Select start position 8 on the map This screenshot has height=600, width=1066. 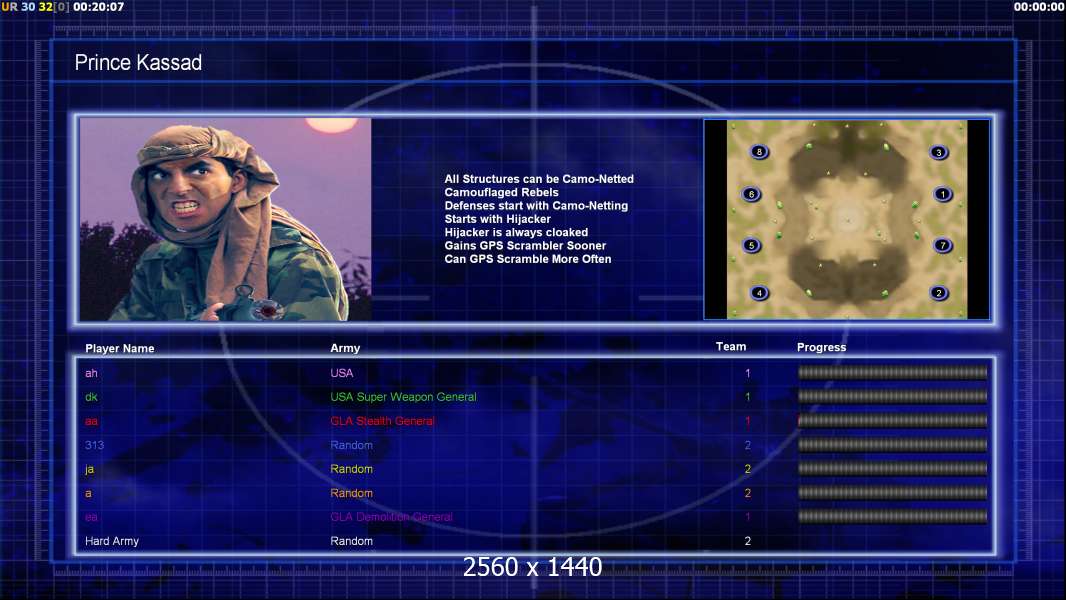click(759, 152)
